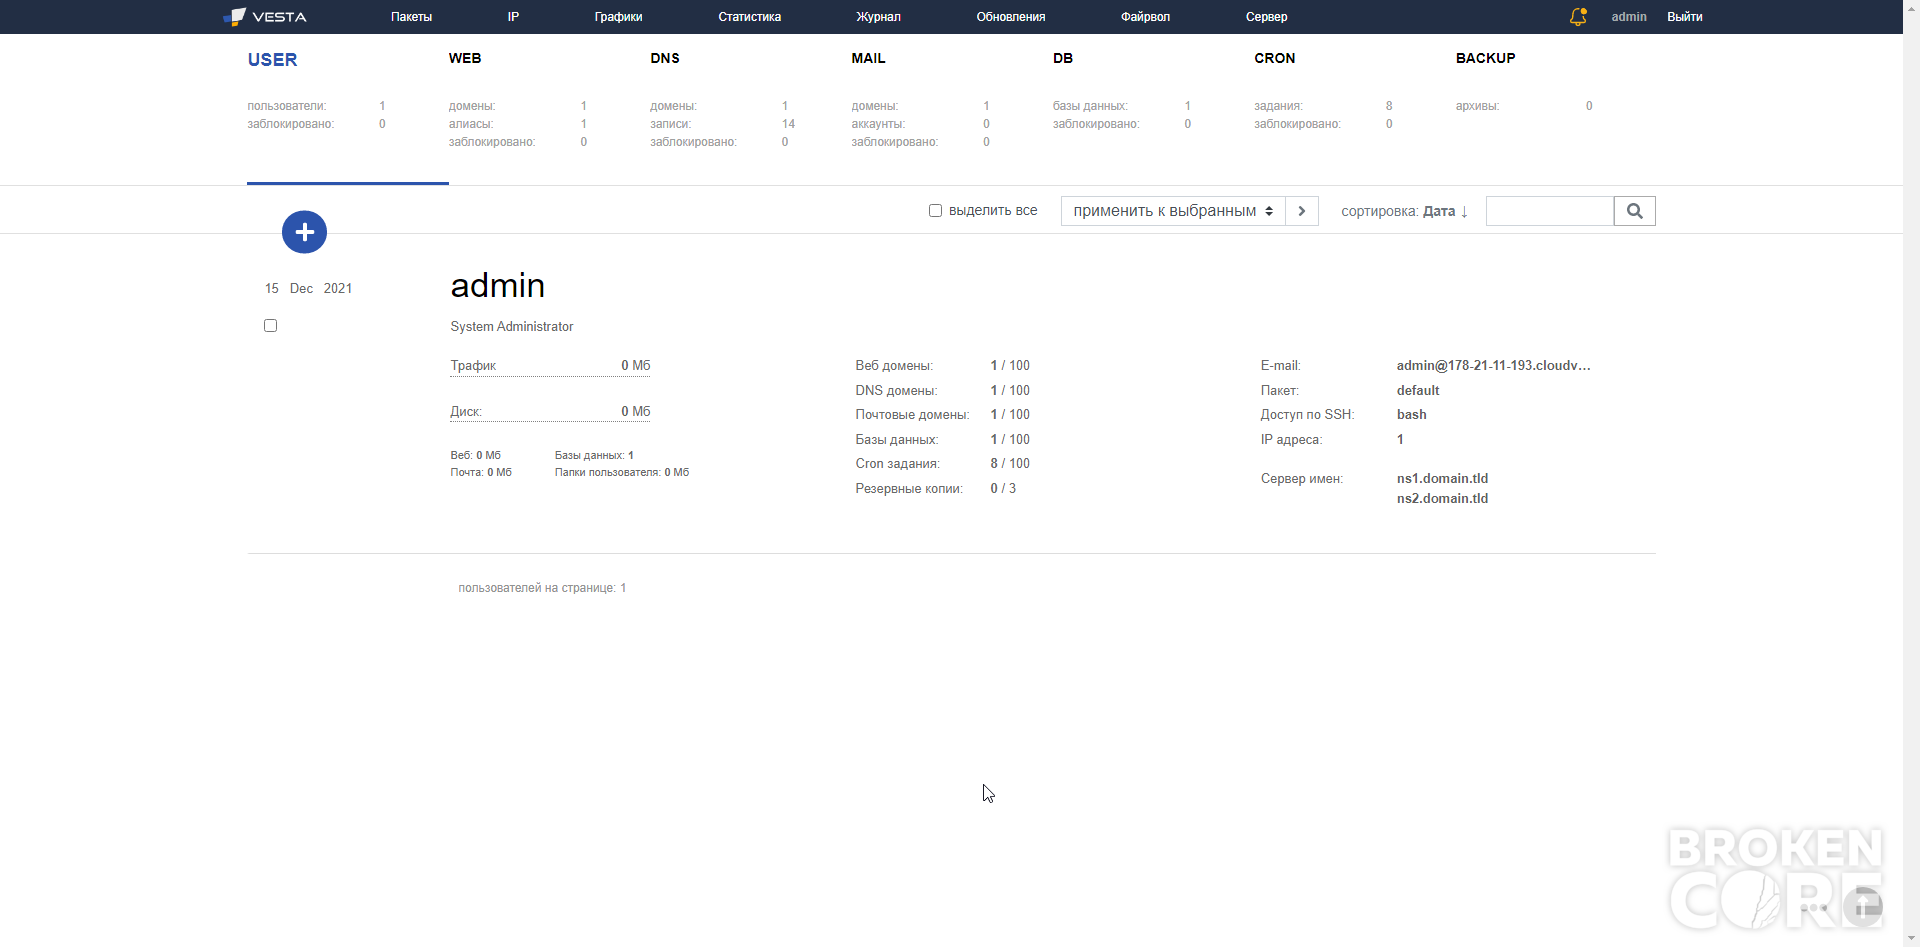Viewport: 1920px width, 947px height.
Task: Add a new user with the plus button
Action: [x=305, y=232]
